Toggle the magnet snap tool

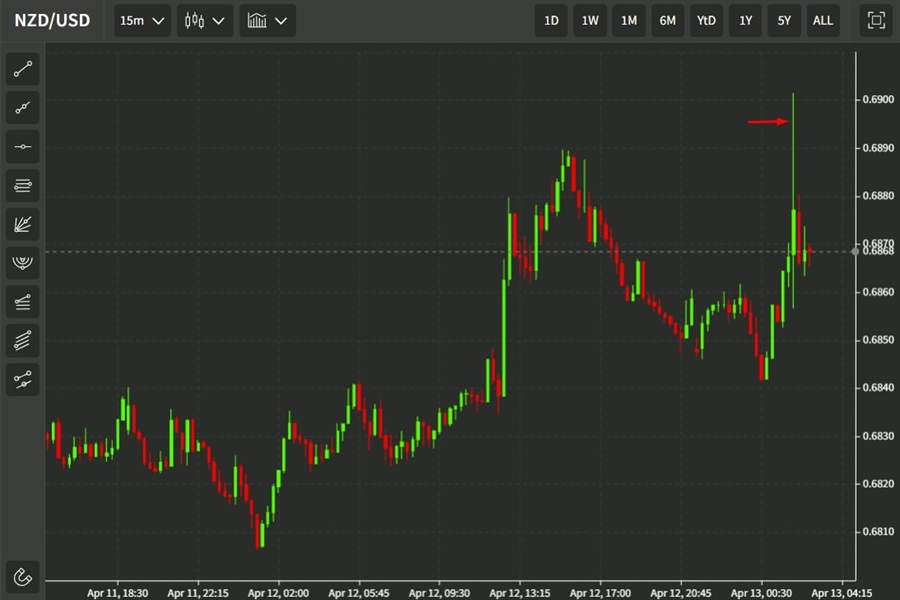pos(22,577)
